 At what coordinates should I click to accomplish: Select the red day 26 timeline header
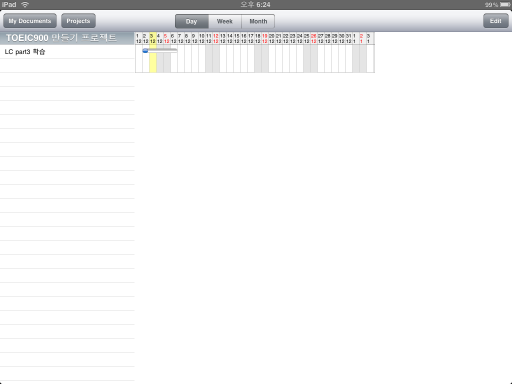coord(314,38)
